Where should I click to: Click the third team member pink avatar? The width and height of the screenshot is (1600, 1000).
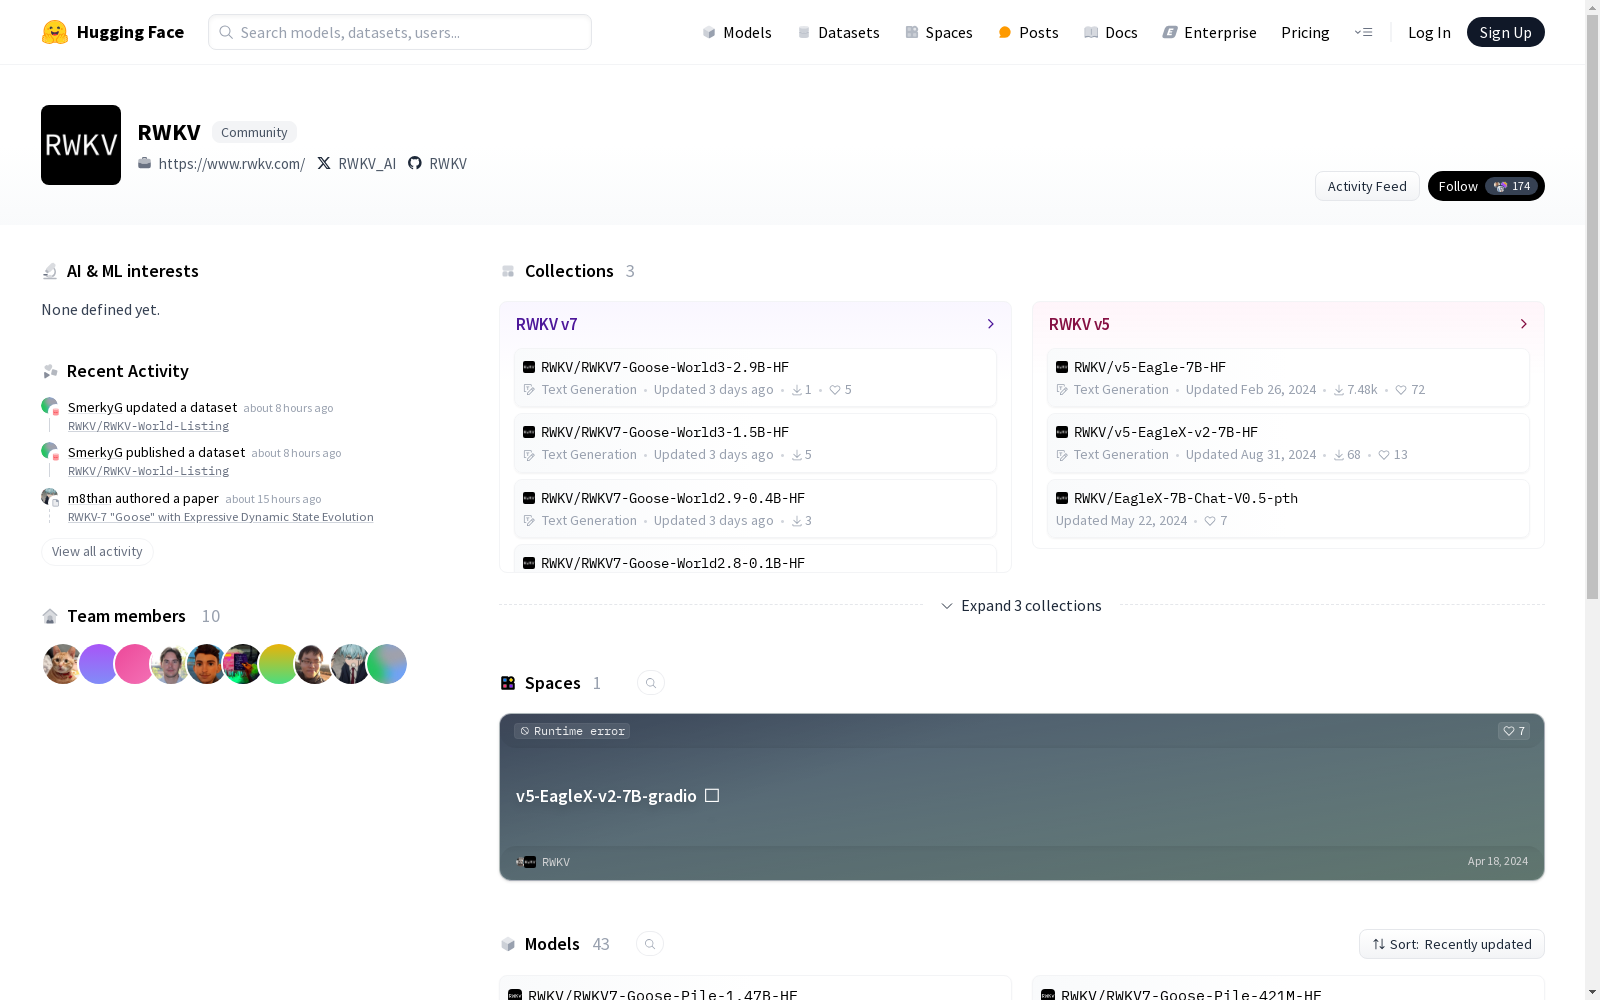point(134,664)
